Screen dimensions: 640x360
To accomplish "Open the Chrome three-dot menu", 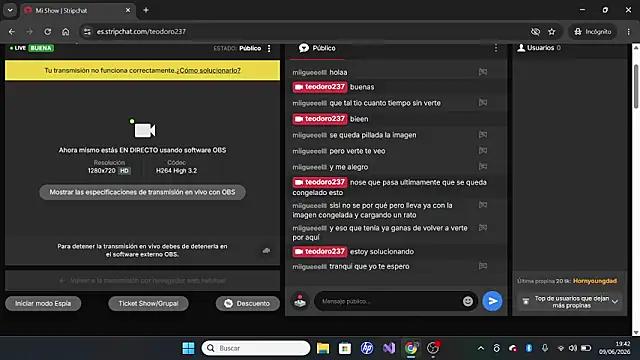I will (x=629, y=31).
